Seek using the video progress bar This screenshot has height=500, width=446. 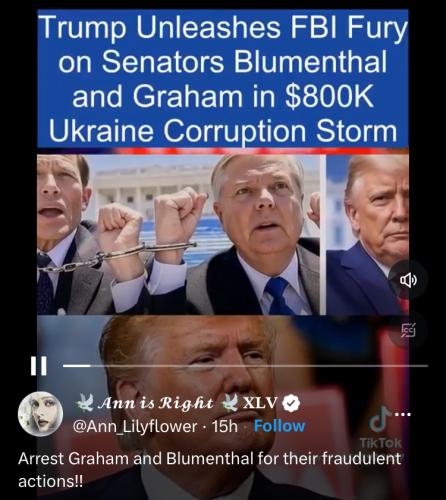pos(245,366)
